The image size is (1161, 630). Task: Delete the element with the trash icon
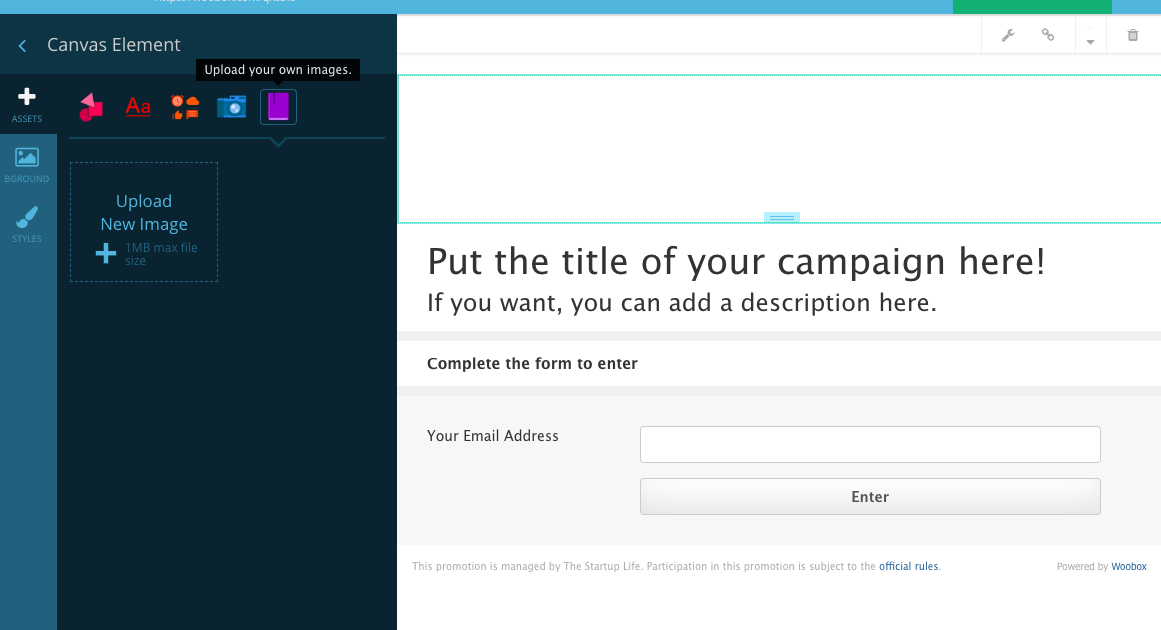[1133, 35]
